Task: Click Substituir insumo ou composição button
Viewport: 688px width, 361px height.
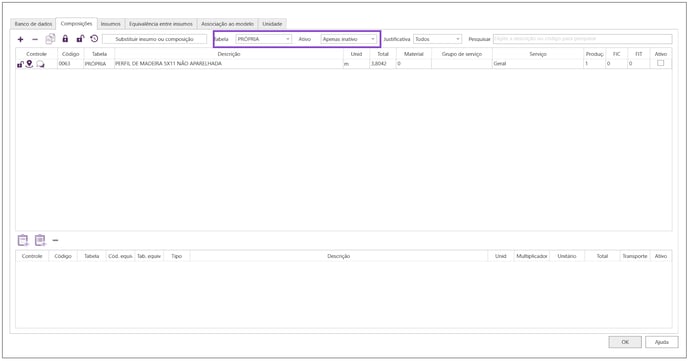Action: pos(154,39)
